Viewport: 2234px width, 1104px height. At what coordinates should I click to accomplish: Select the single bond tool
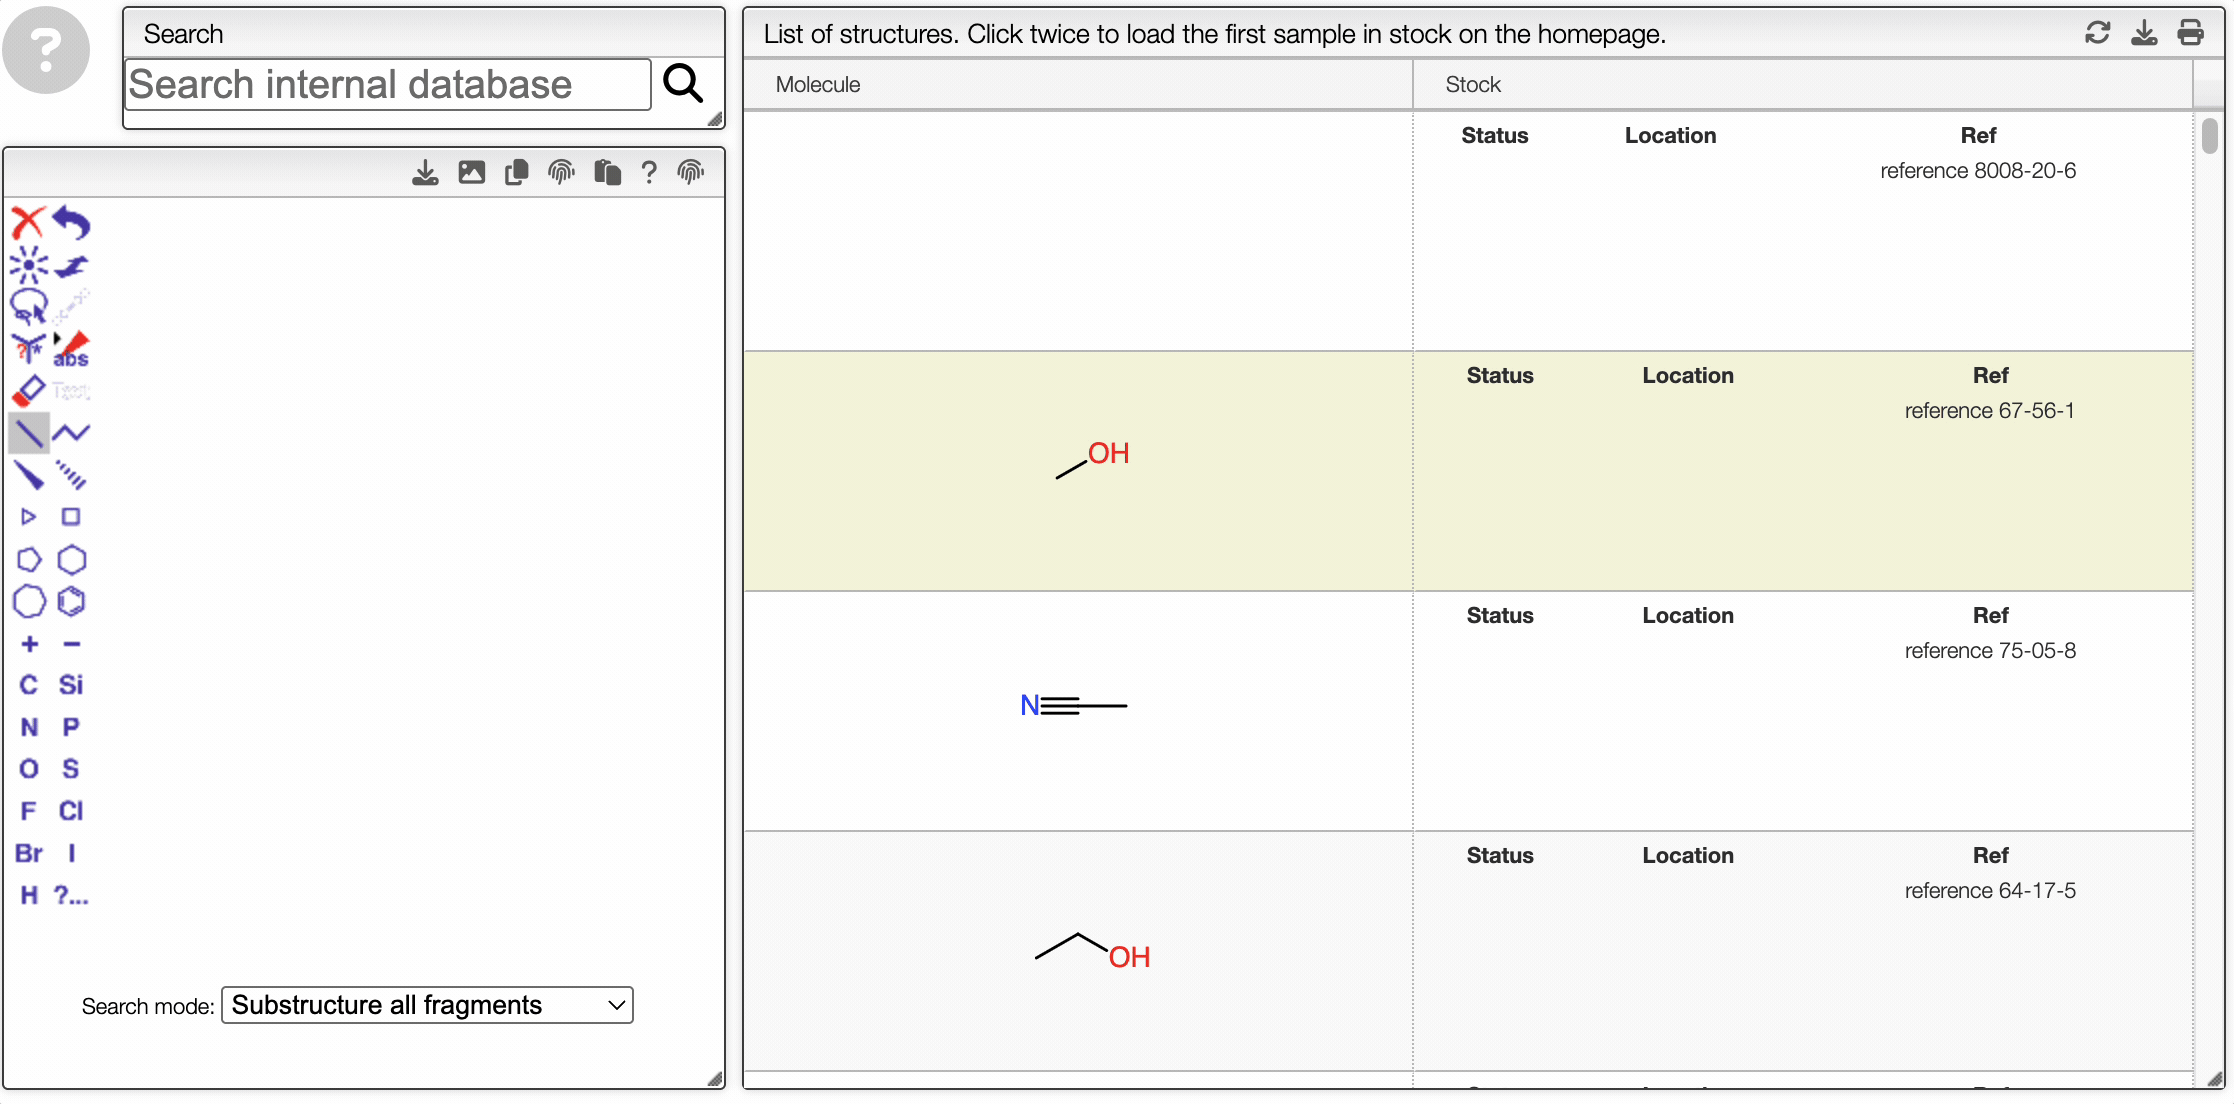coord(28,432)
